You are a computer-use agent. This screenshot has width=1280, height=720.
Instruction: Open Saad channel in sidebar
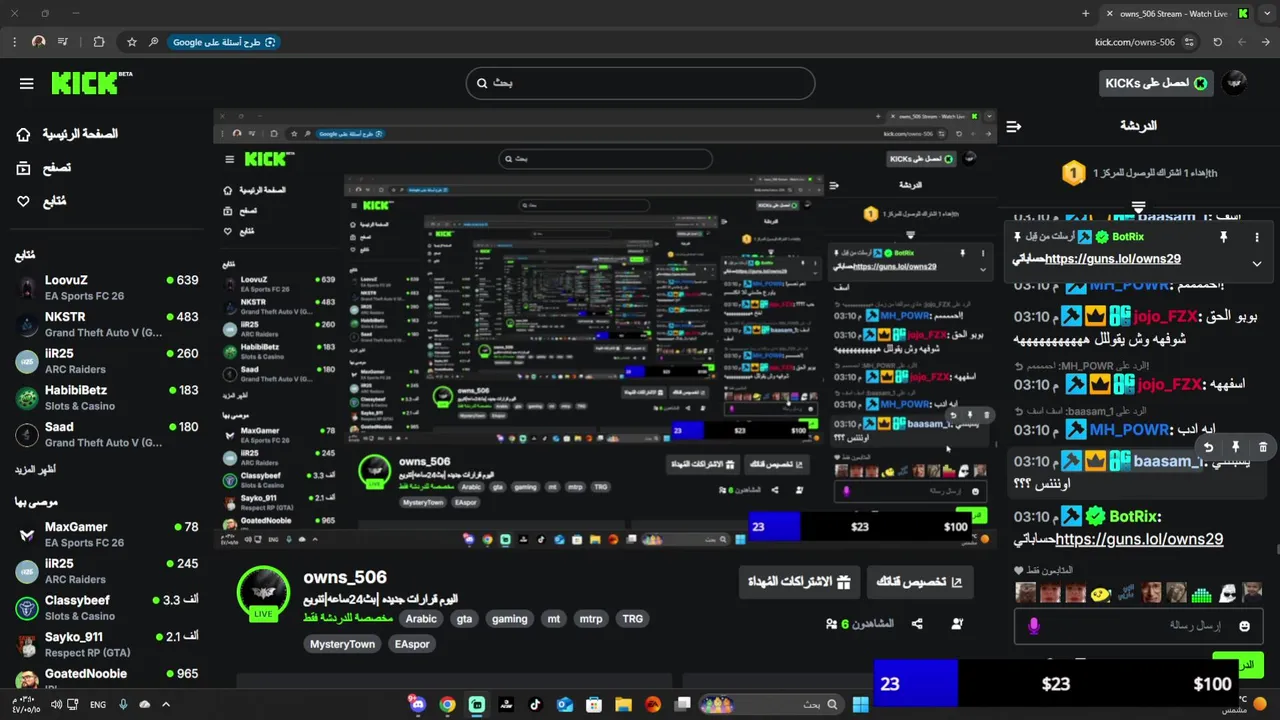[x=108, y=434]
